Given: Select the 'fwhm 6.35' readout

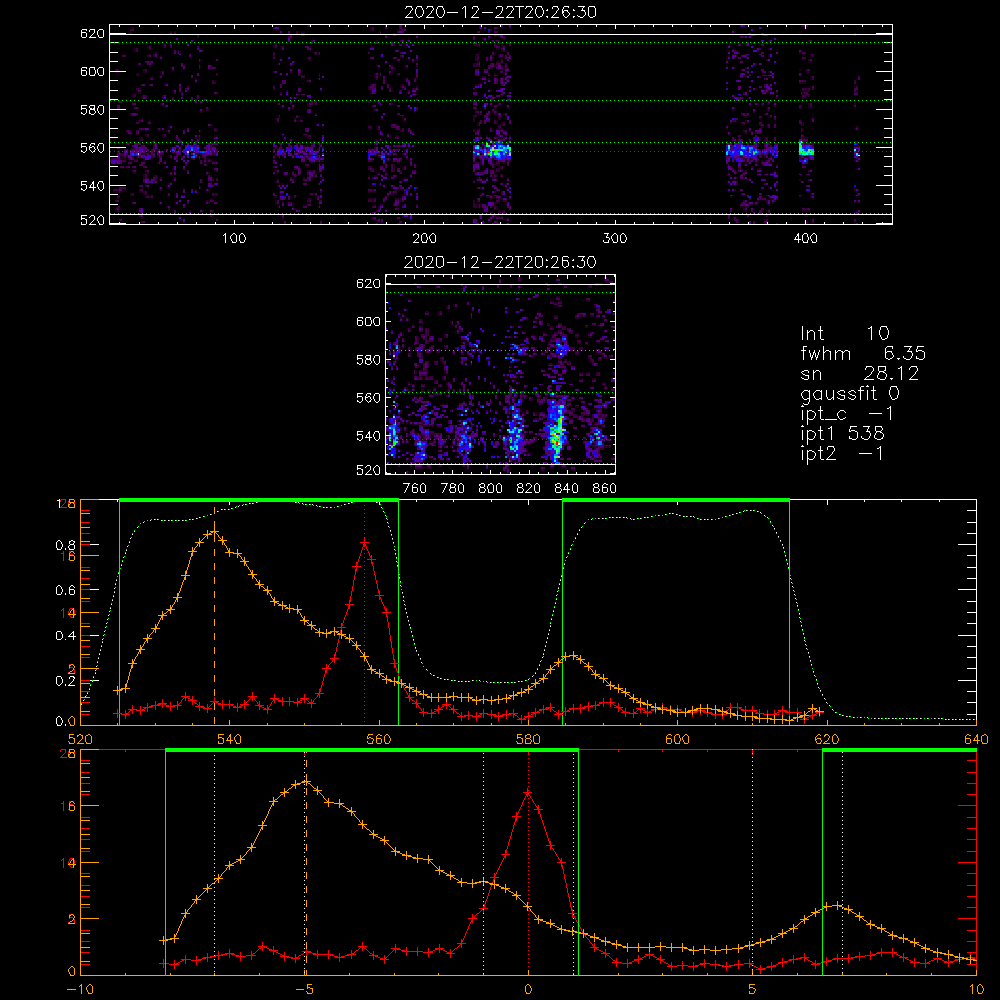Looking at the screenshot, I should [863, 353].
